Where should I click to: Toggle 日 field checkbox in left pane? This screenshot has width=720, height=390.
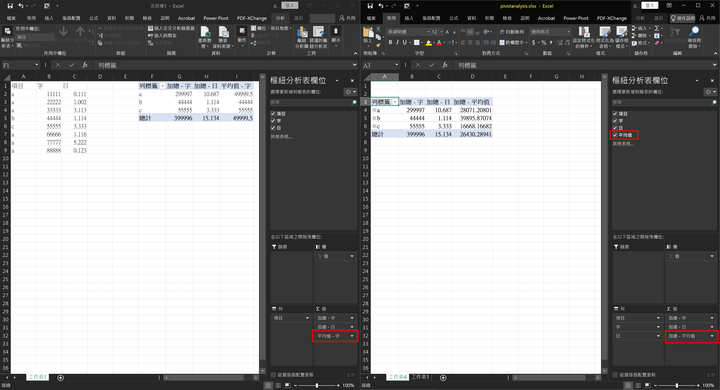273,128
